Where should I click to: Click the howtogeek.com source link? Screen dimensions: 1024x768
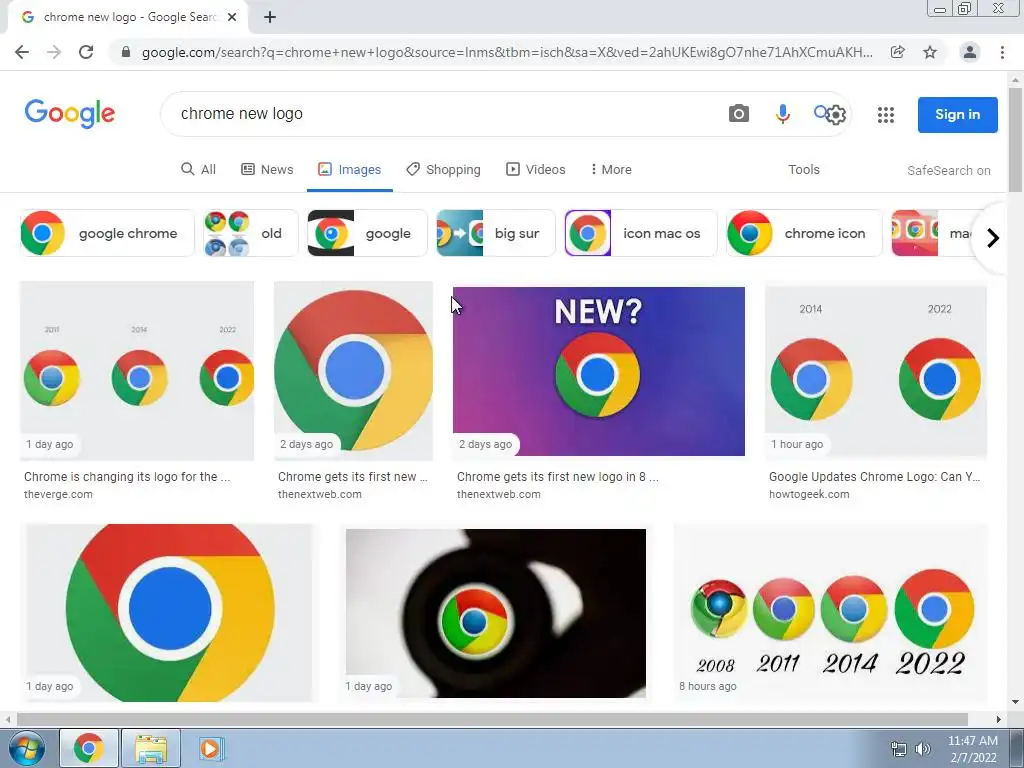[809, 494]
